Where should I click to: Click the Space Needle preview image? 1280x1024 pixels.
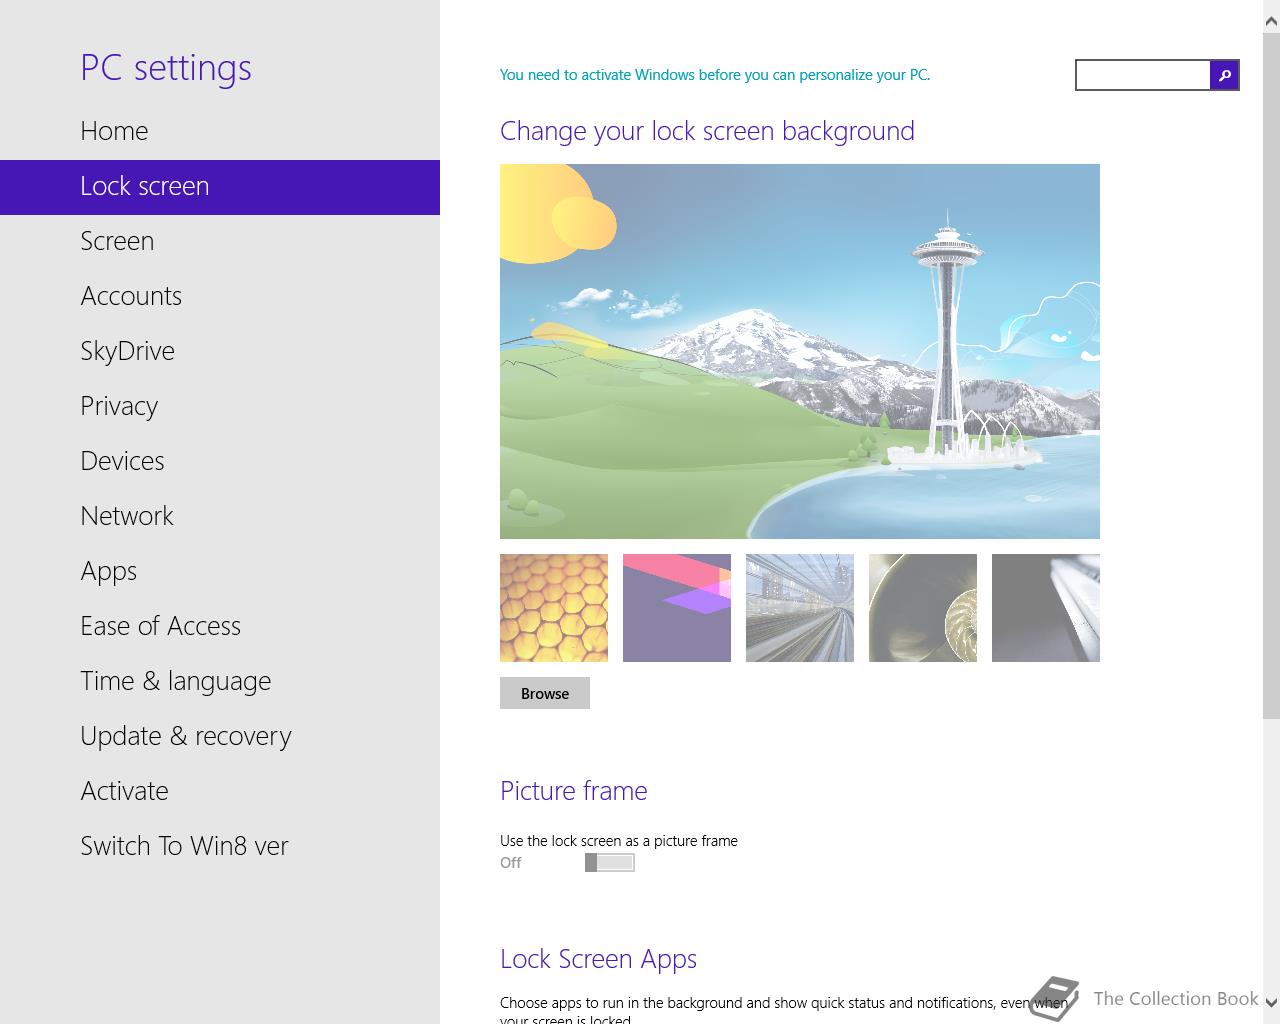point(800,351)
